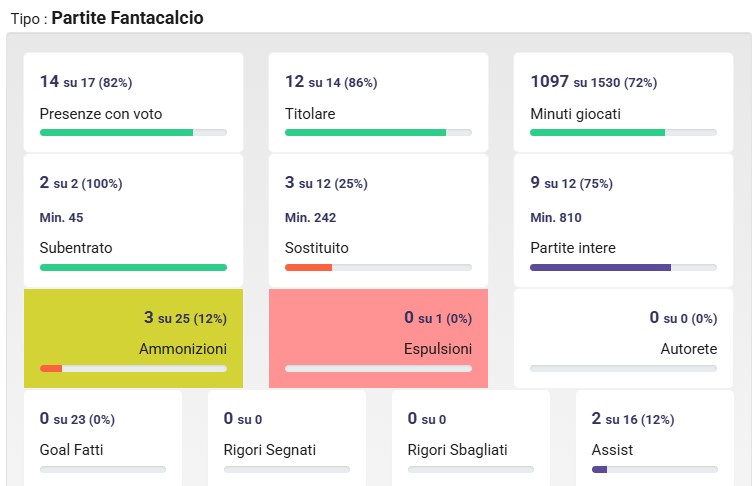Click the Presenze con voto progress bar

[133, 132]
